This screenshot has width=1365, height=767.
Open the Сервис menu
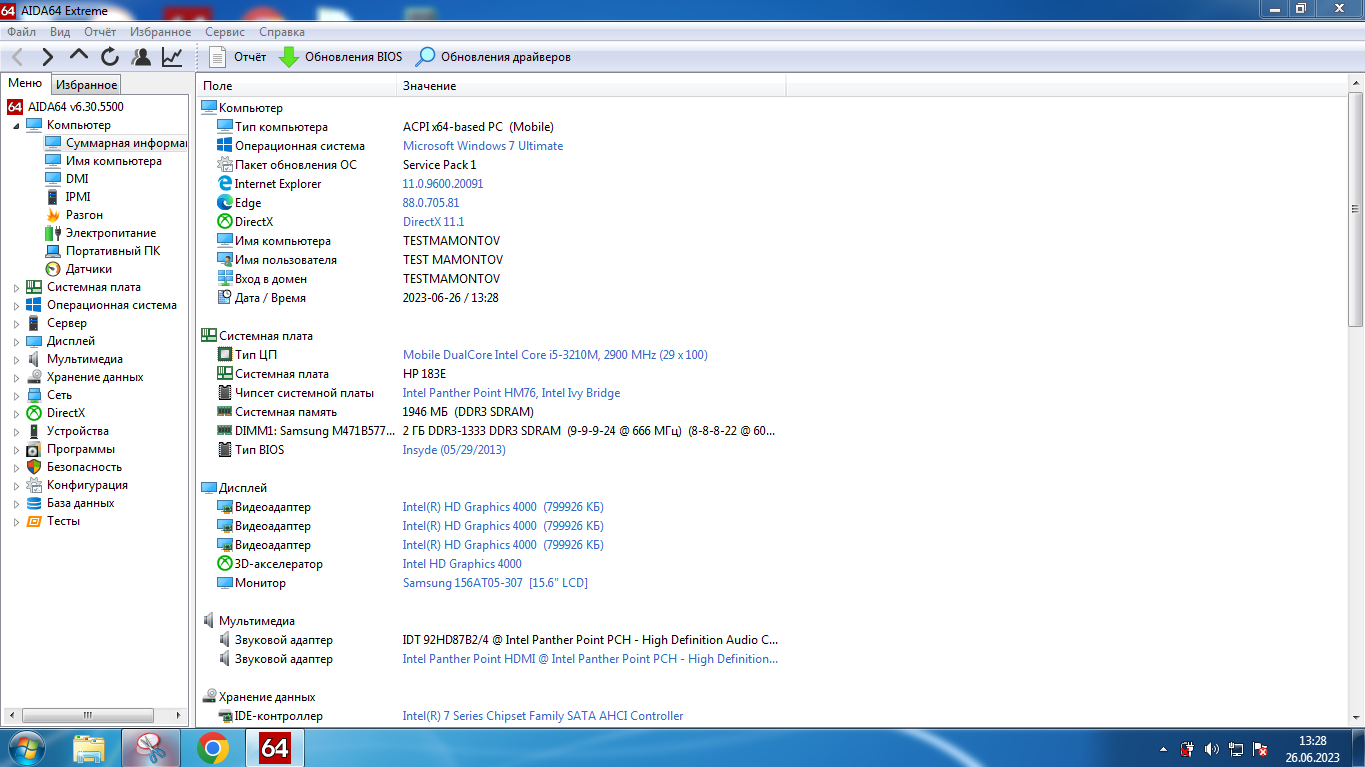point(225,32)
